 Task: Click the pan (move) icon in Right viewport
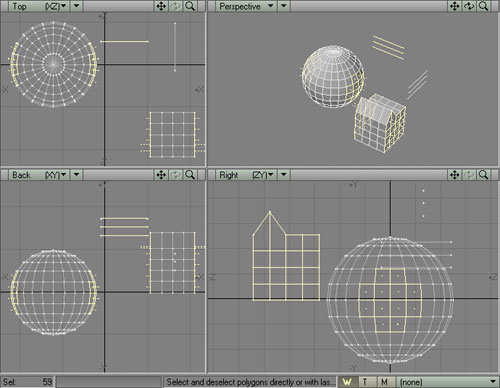pos(455,175)
